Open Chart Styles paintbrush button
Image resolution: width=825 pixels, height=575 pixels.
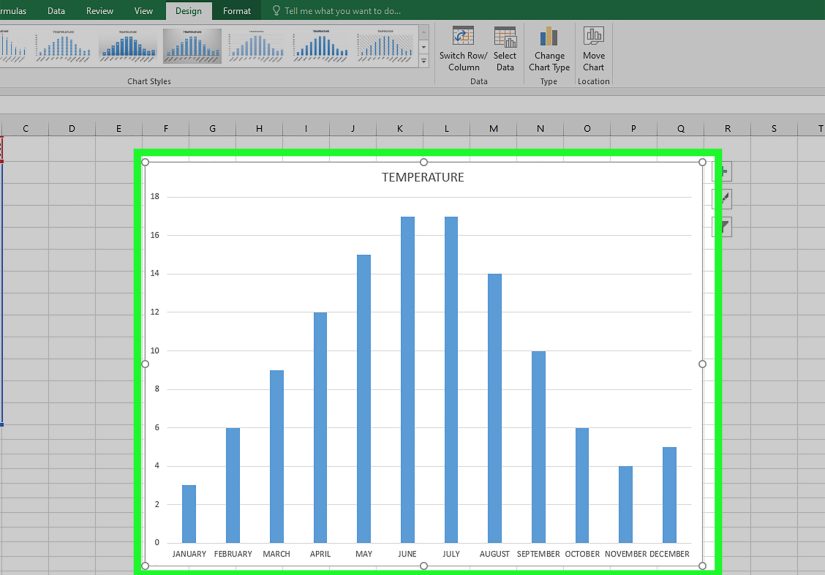[x=723, y=199]
